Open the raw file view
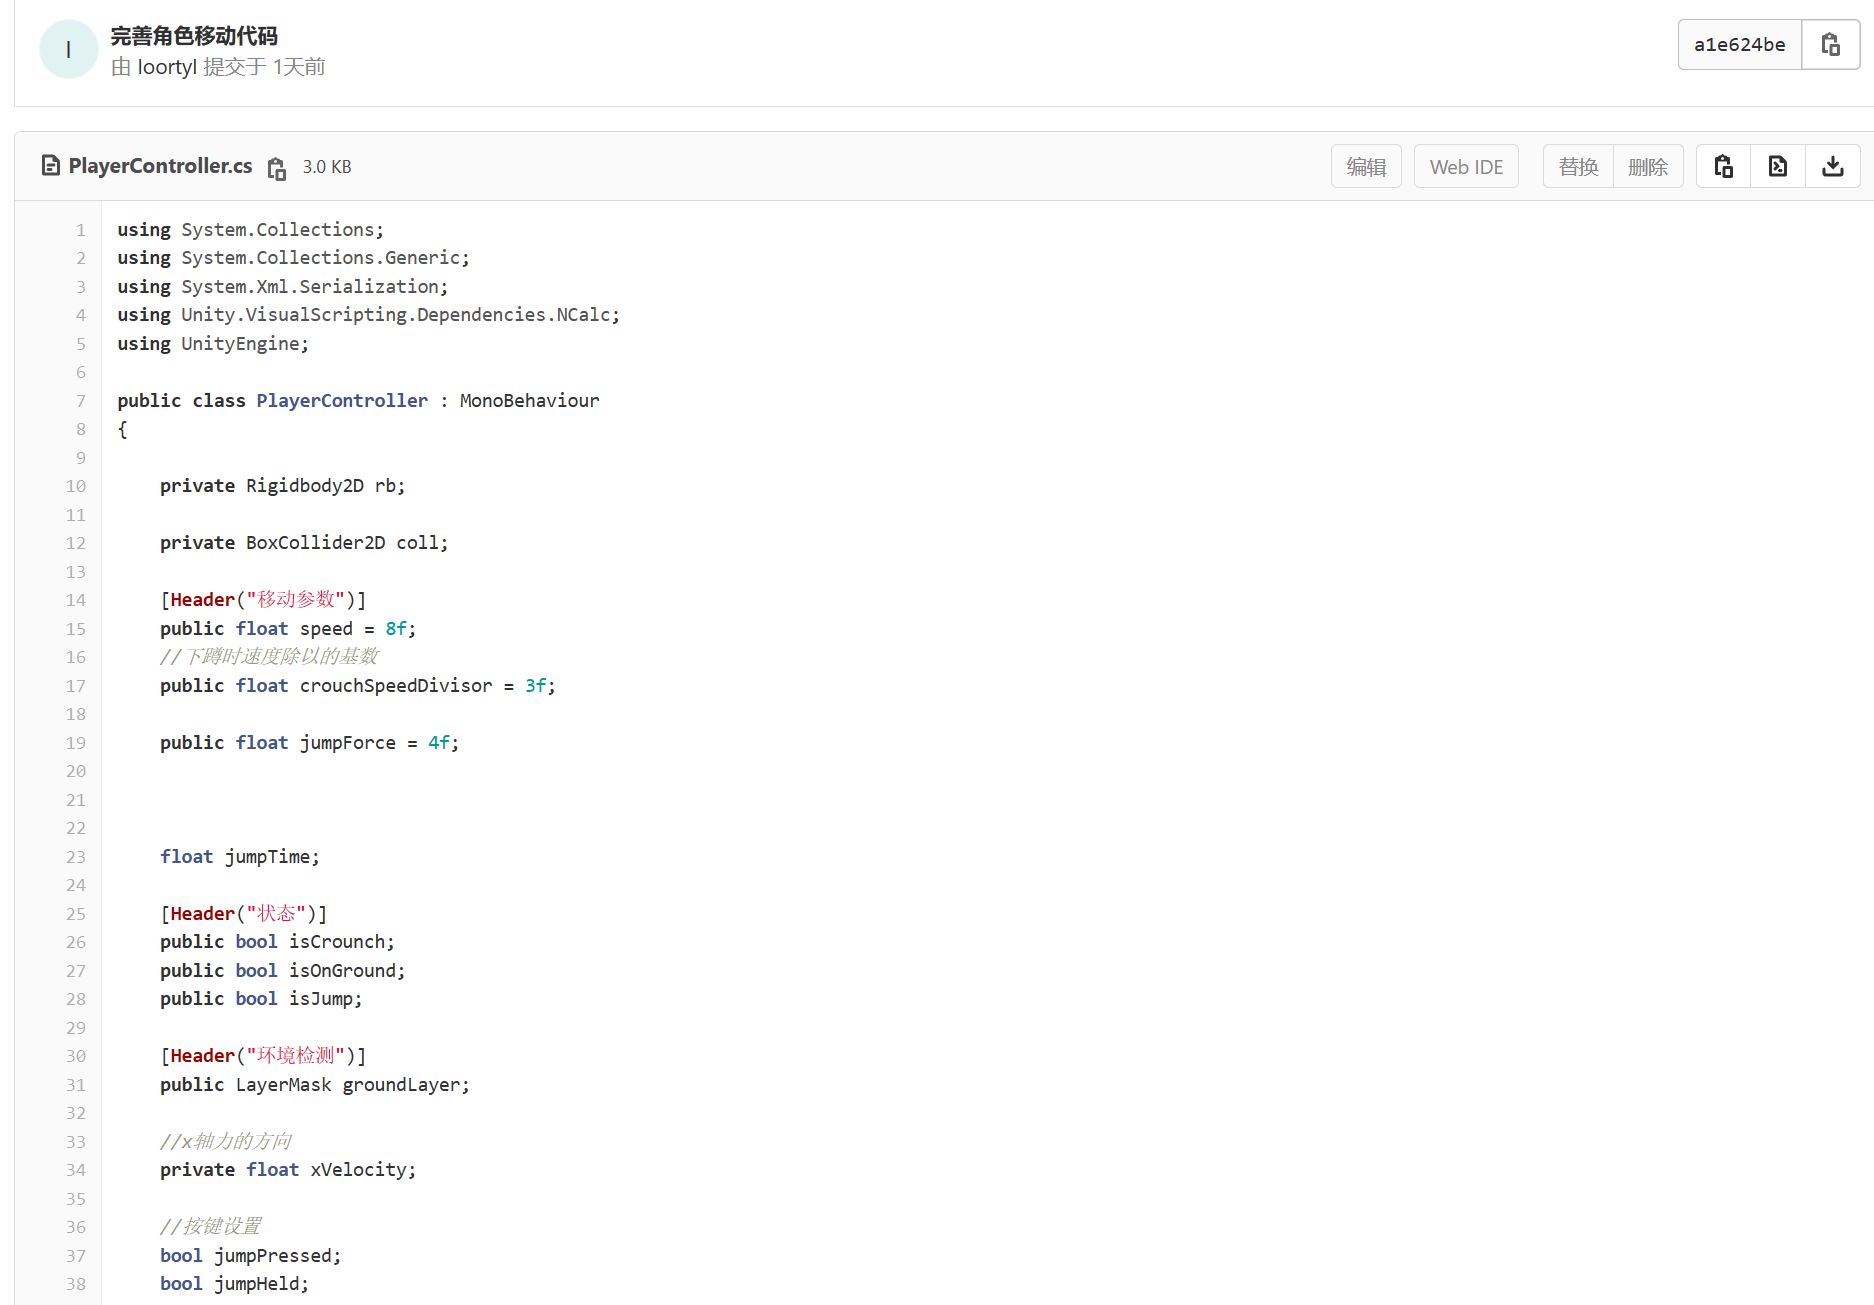The width and height of the screenshot is (1874, 1305). [1777, 166]
